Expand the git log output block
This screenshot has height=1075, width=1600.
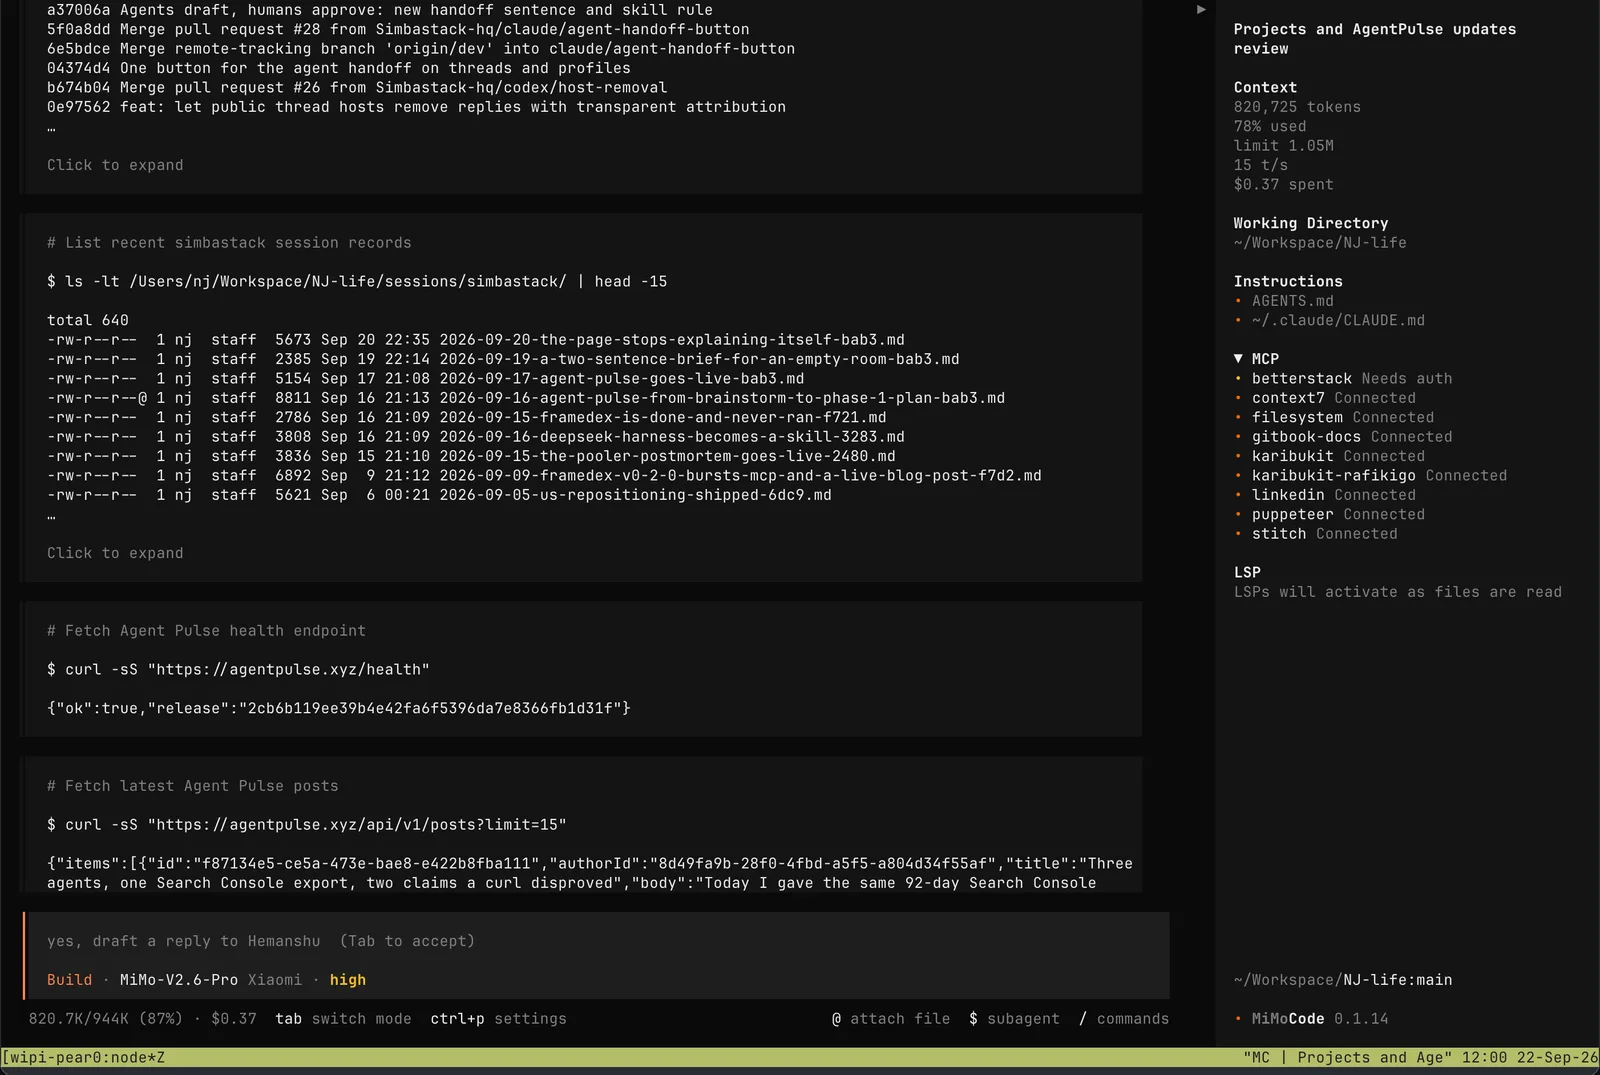point(115,165)
